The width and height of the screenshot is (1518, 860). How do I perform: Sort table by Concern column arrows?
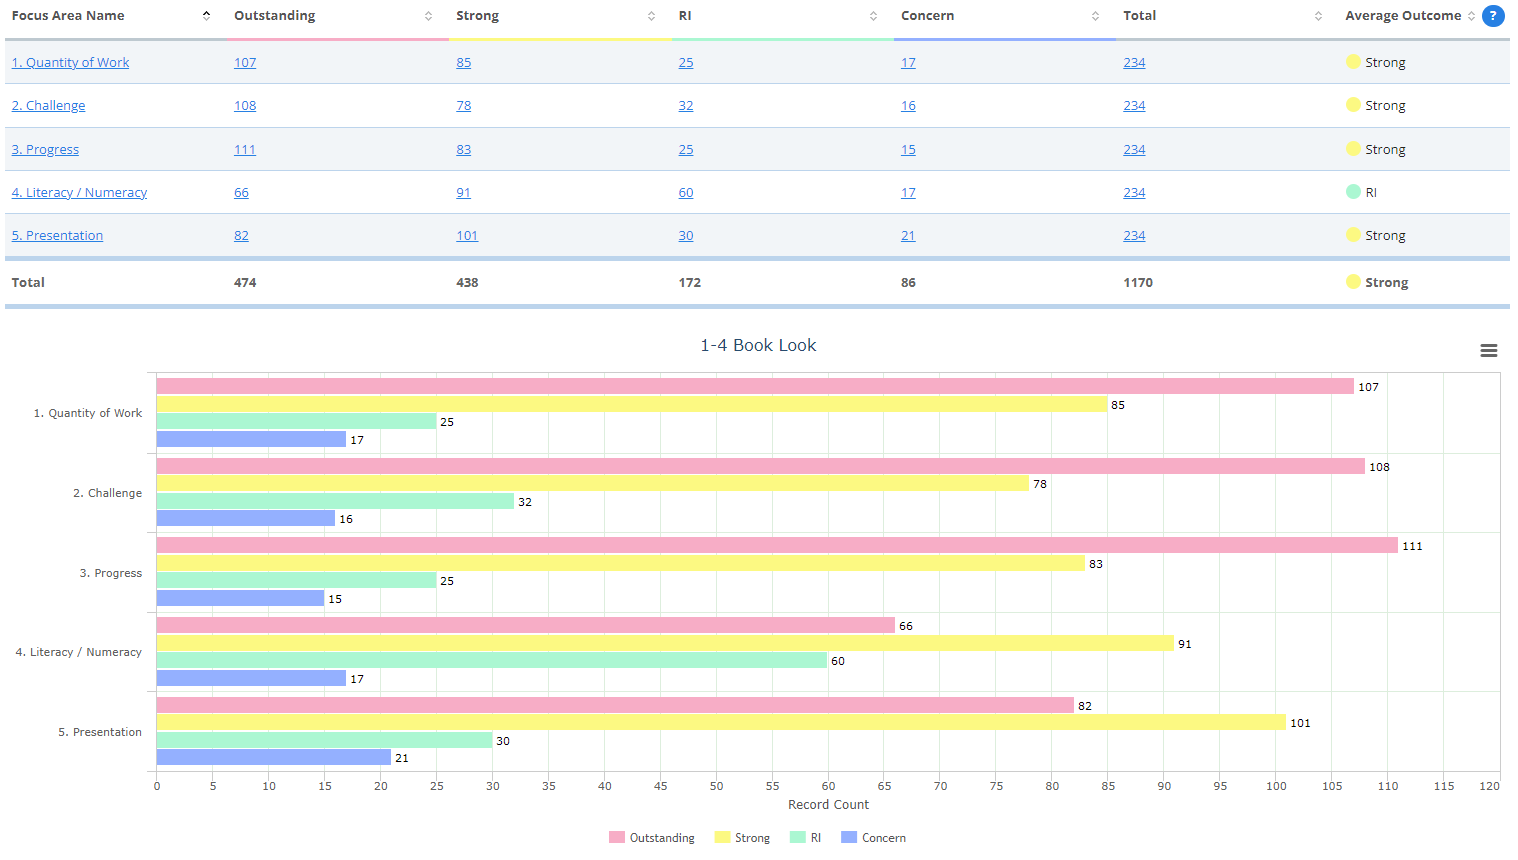click(1095, 16)
